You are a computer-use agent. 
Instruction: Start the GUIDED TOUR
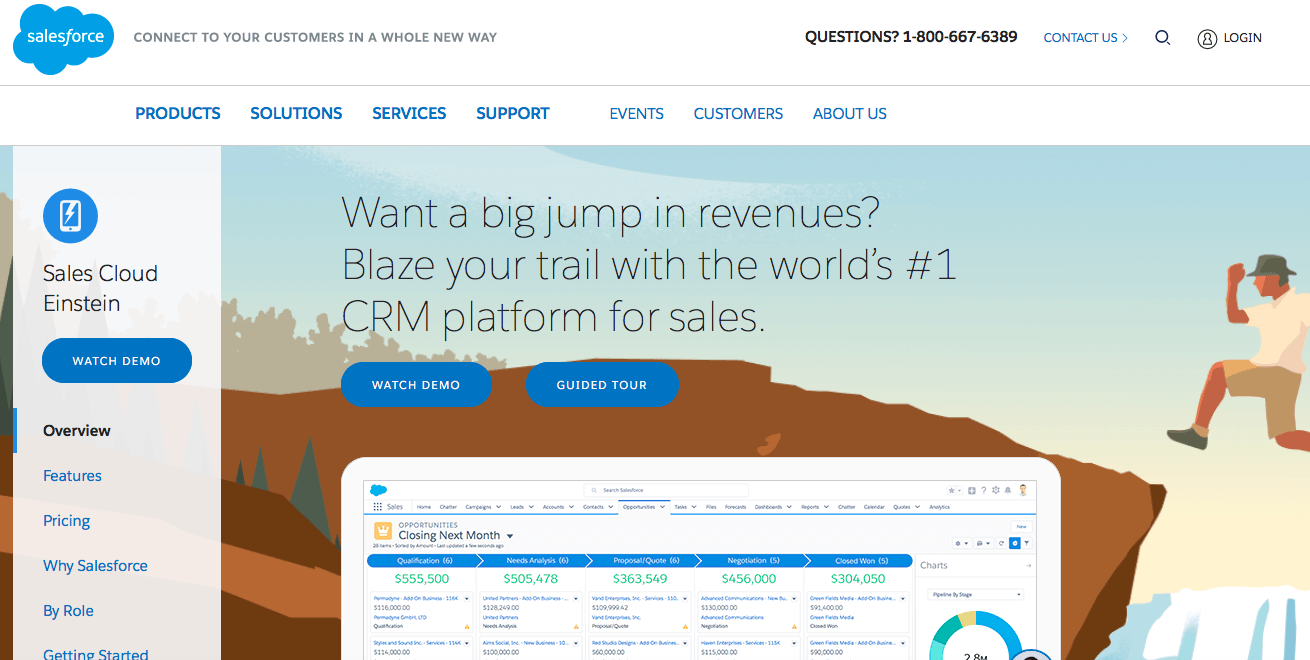click(602, 385)
